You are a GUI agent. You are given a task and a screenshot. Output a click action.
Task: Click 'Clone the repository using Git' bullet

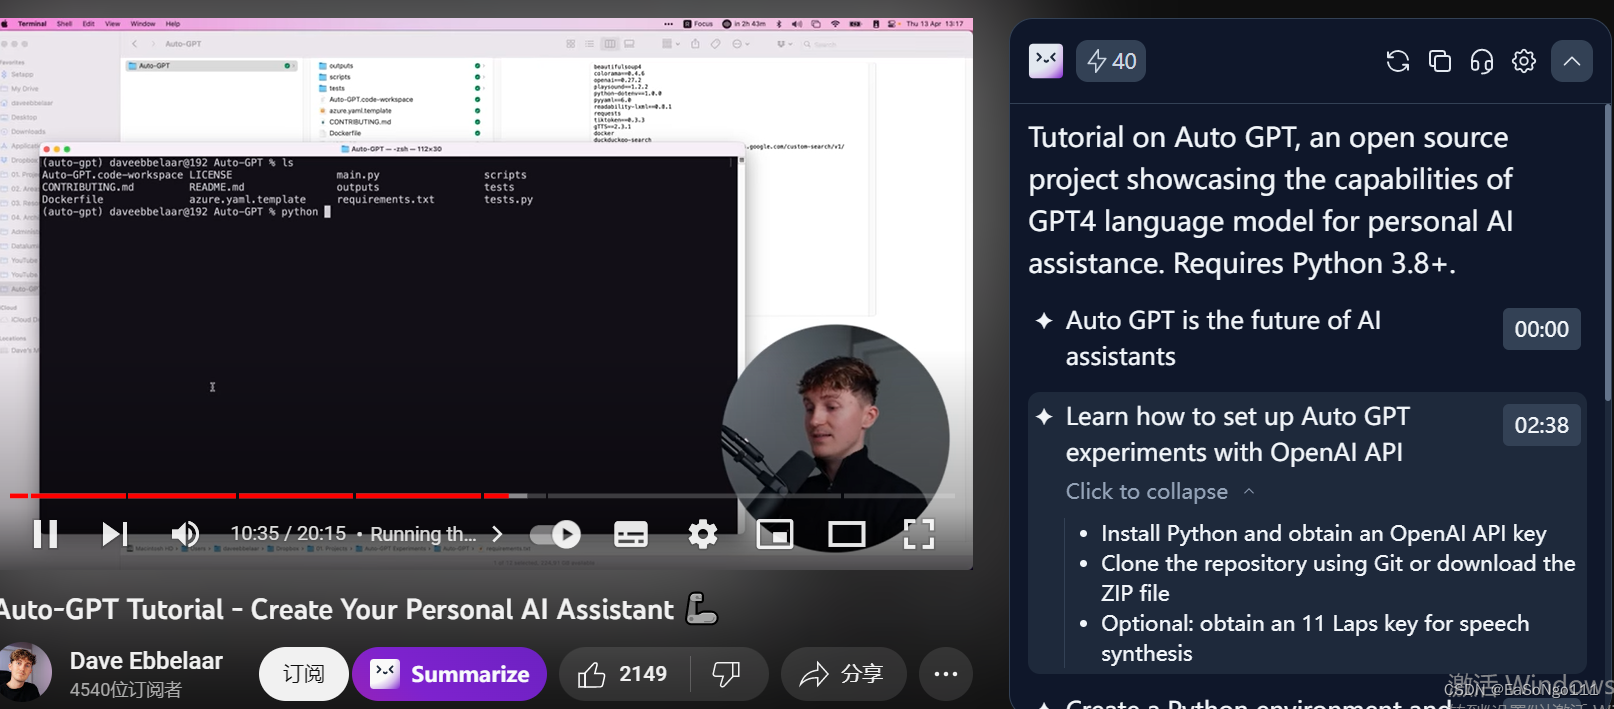click(1338, 578)
